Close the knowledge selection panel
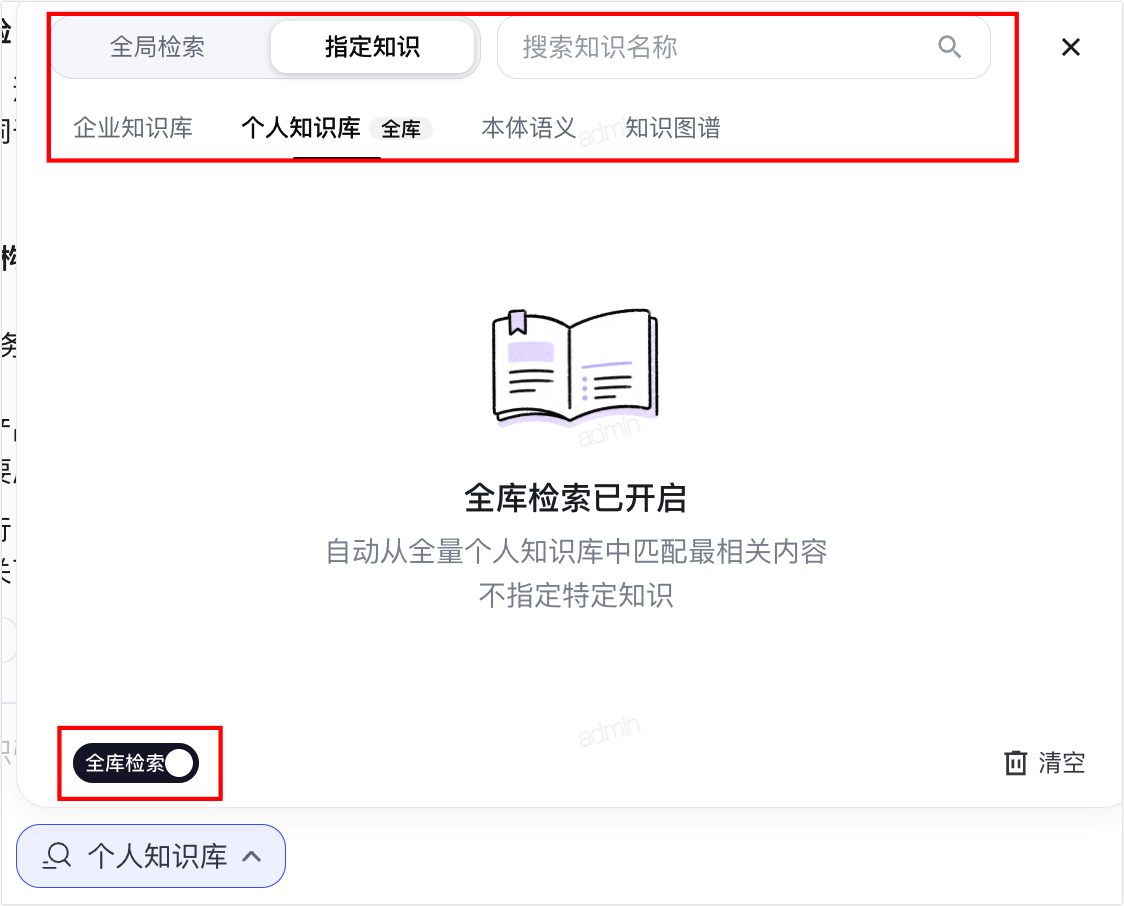The height and width of the screenshot is (906, 1124). pos(1070,47)
